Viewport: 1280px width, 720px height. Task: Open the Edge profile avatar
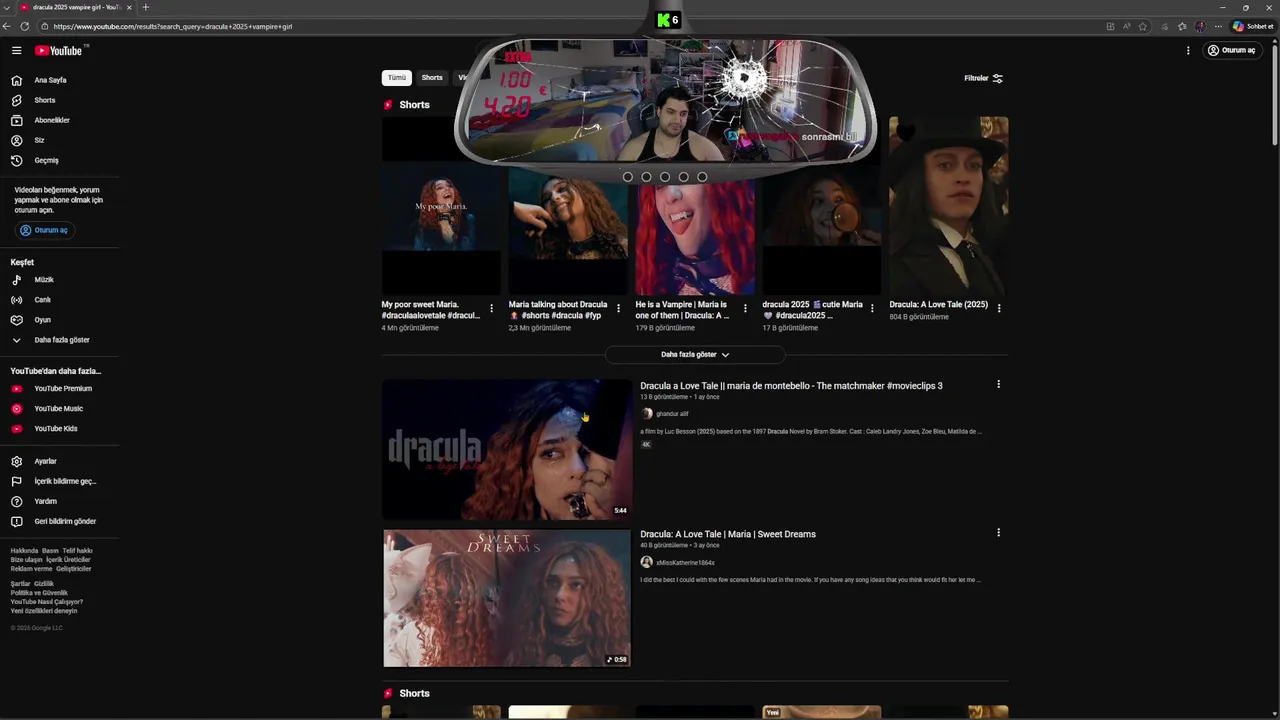pyautogui.click(x=1200, y=26)
